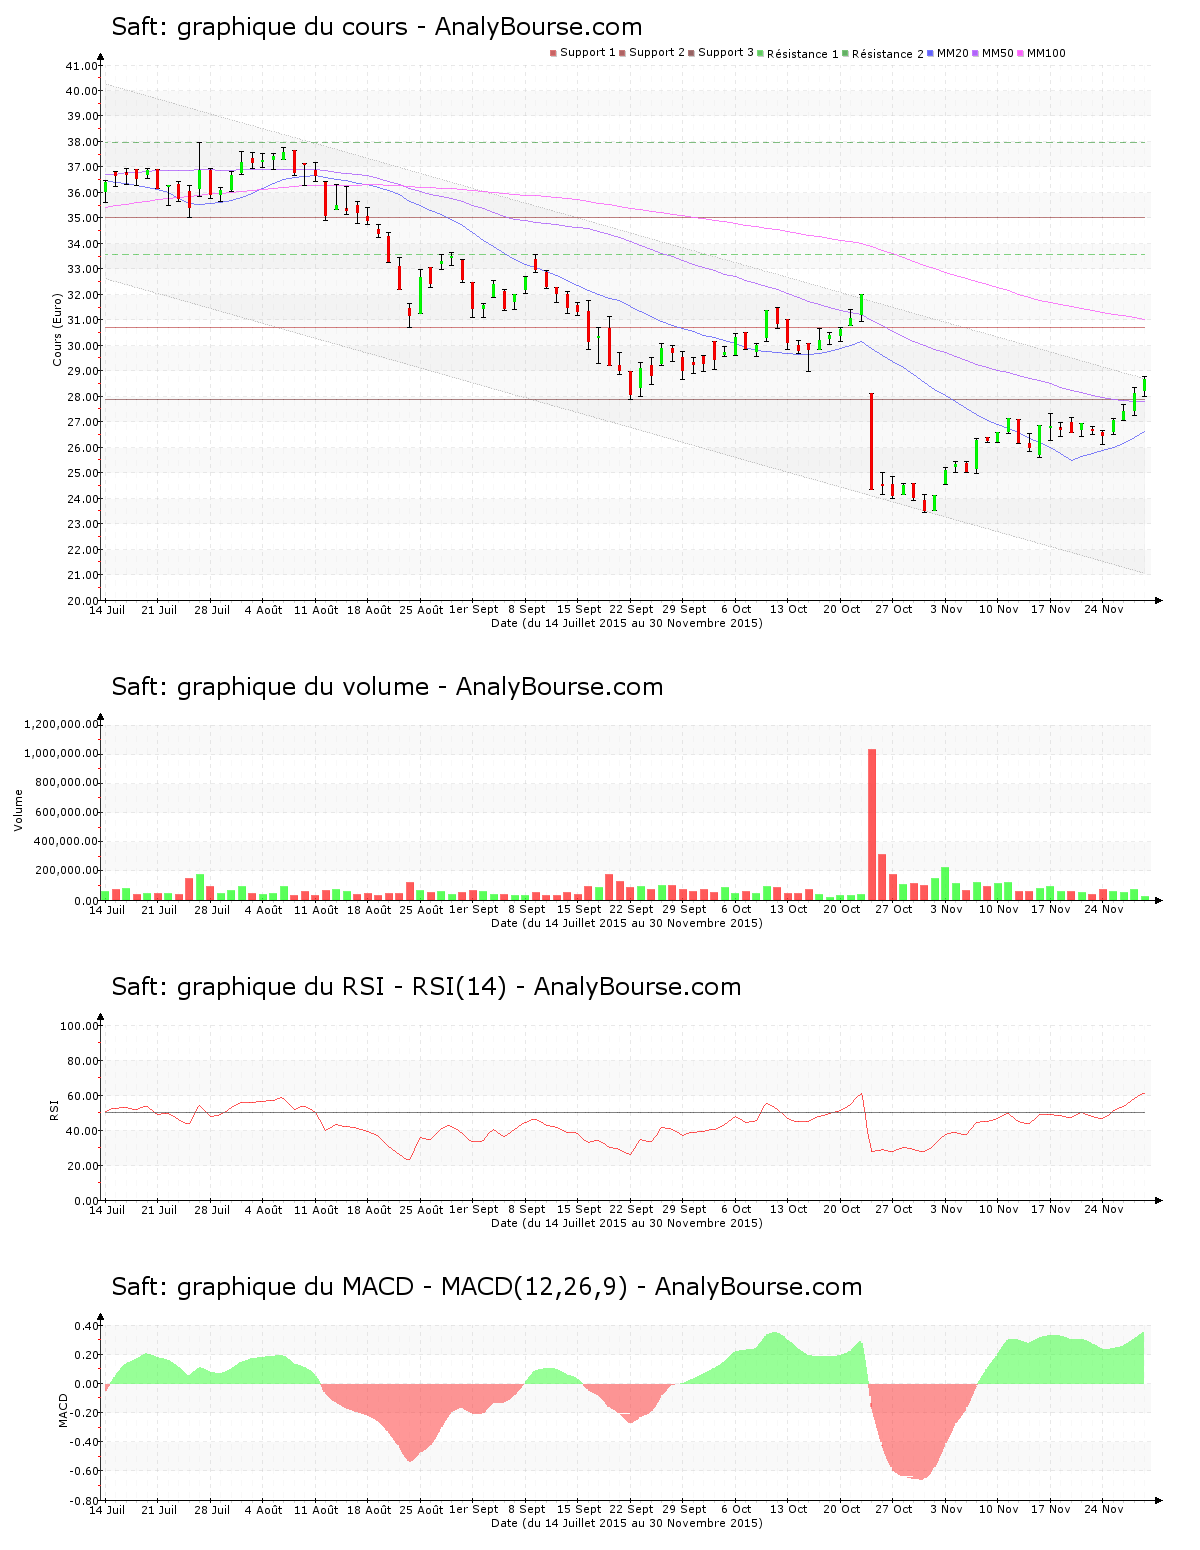
Task: Click the 'Saft: graphique du RSI - RSI(14)' title
Action: pyautogui.click(x=426, y=987)
